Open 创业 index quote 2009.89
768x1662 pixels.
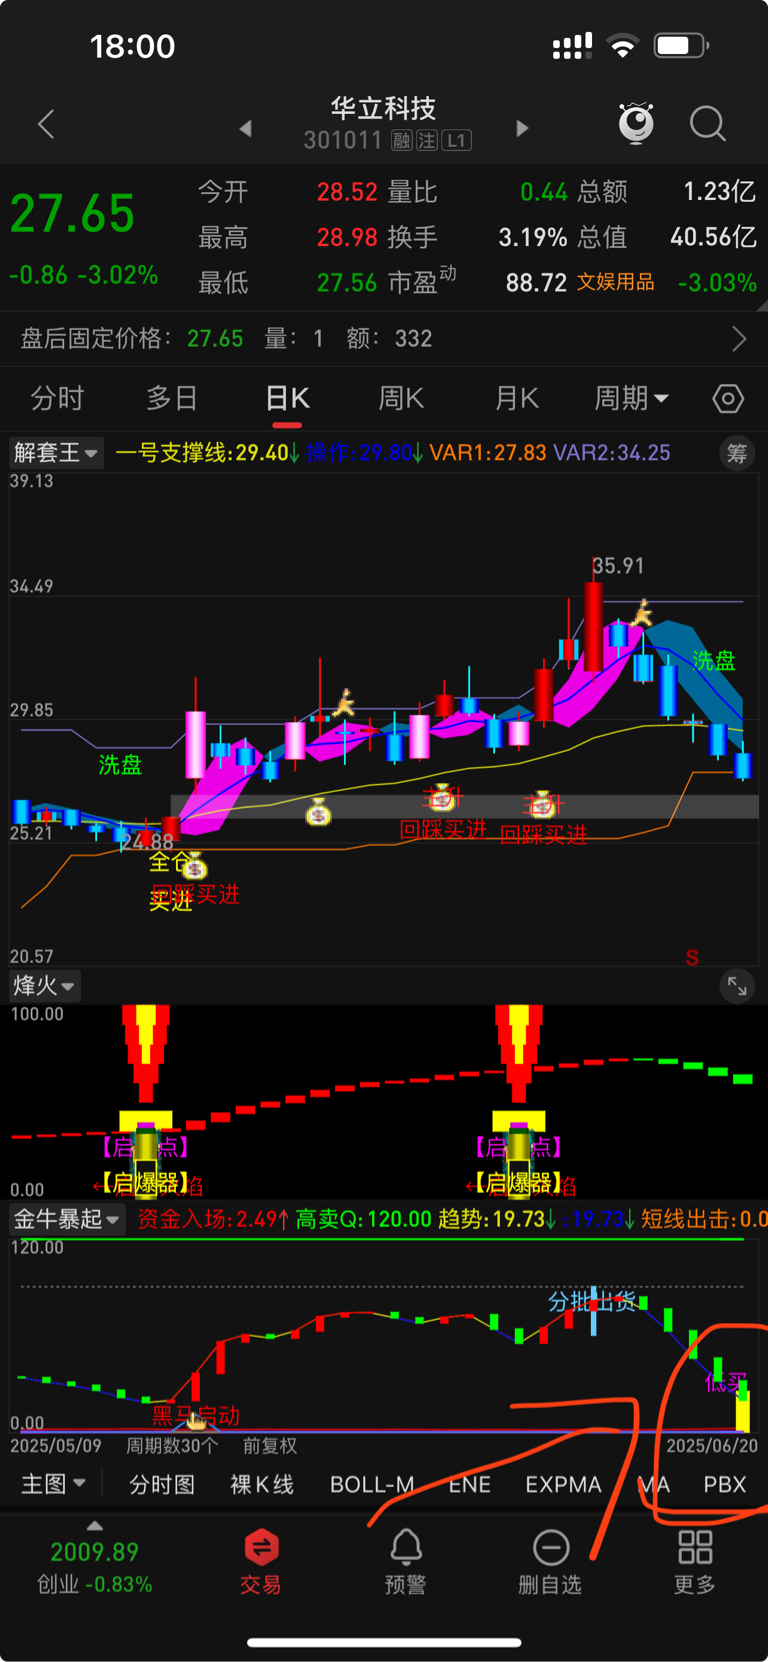[95, 1567]
